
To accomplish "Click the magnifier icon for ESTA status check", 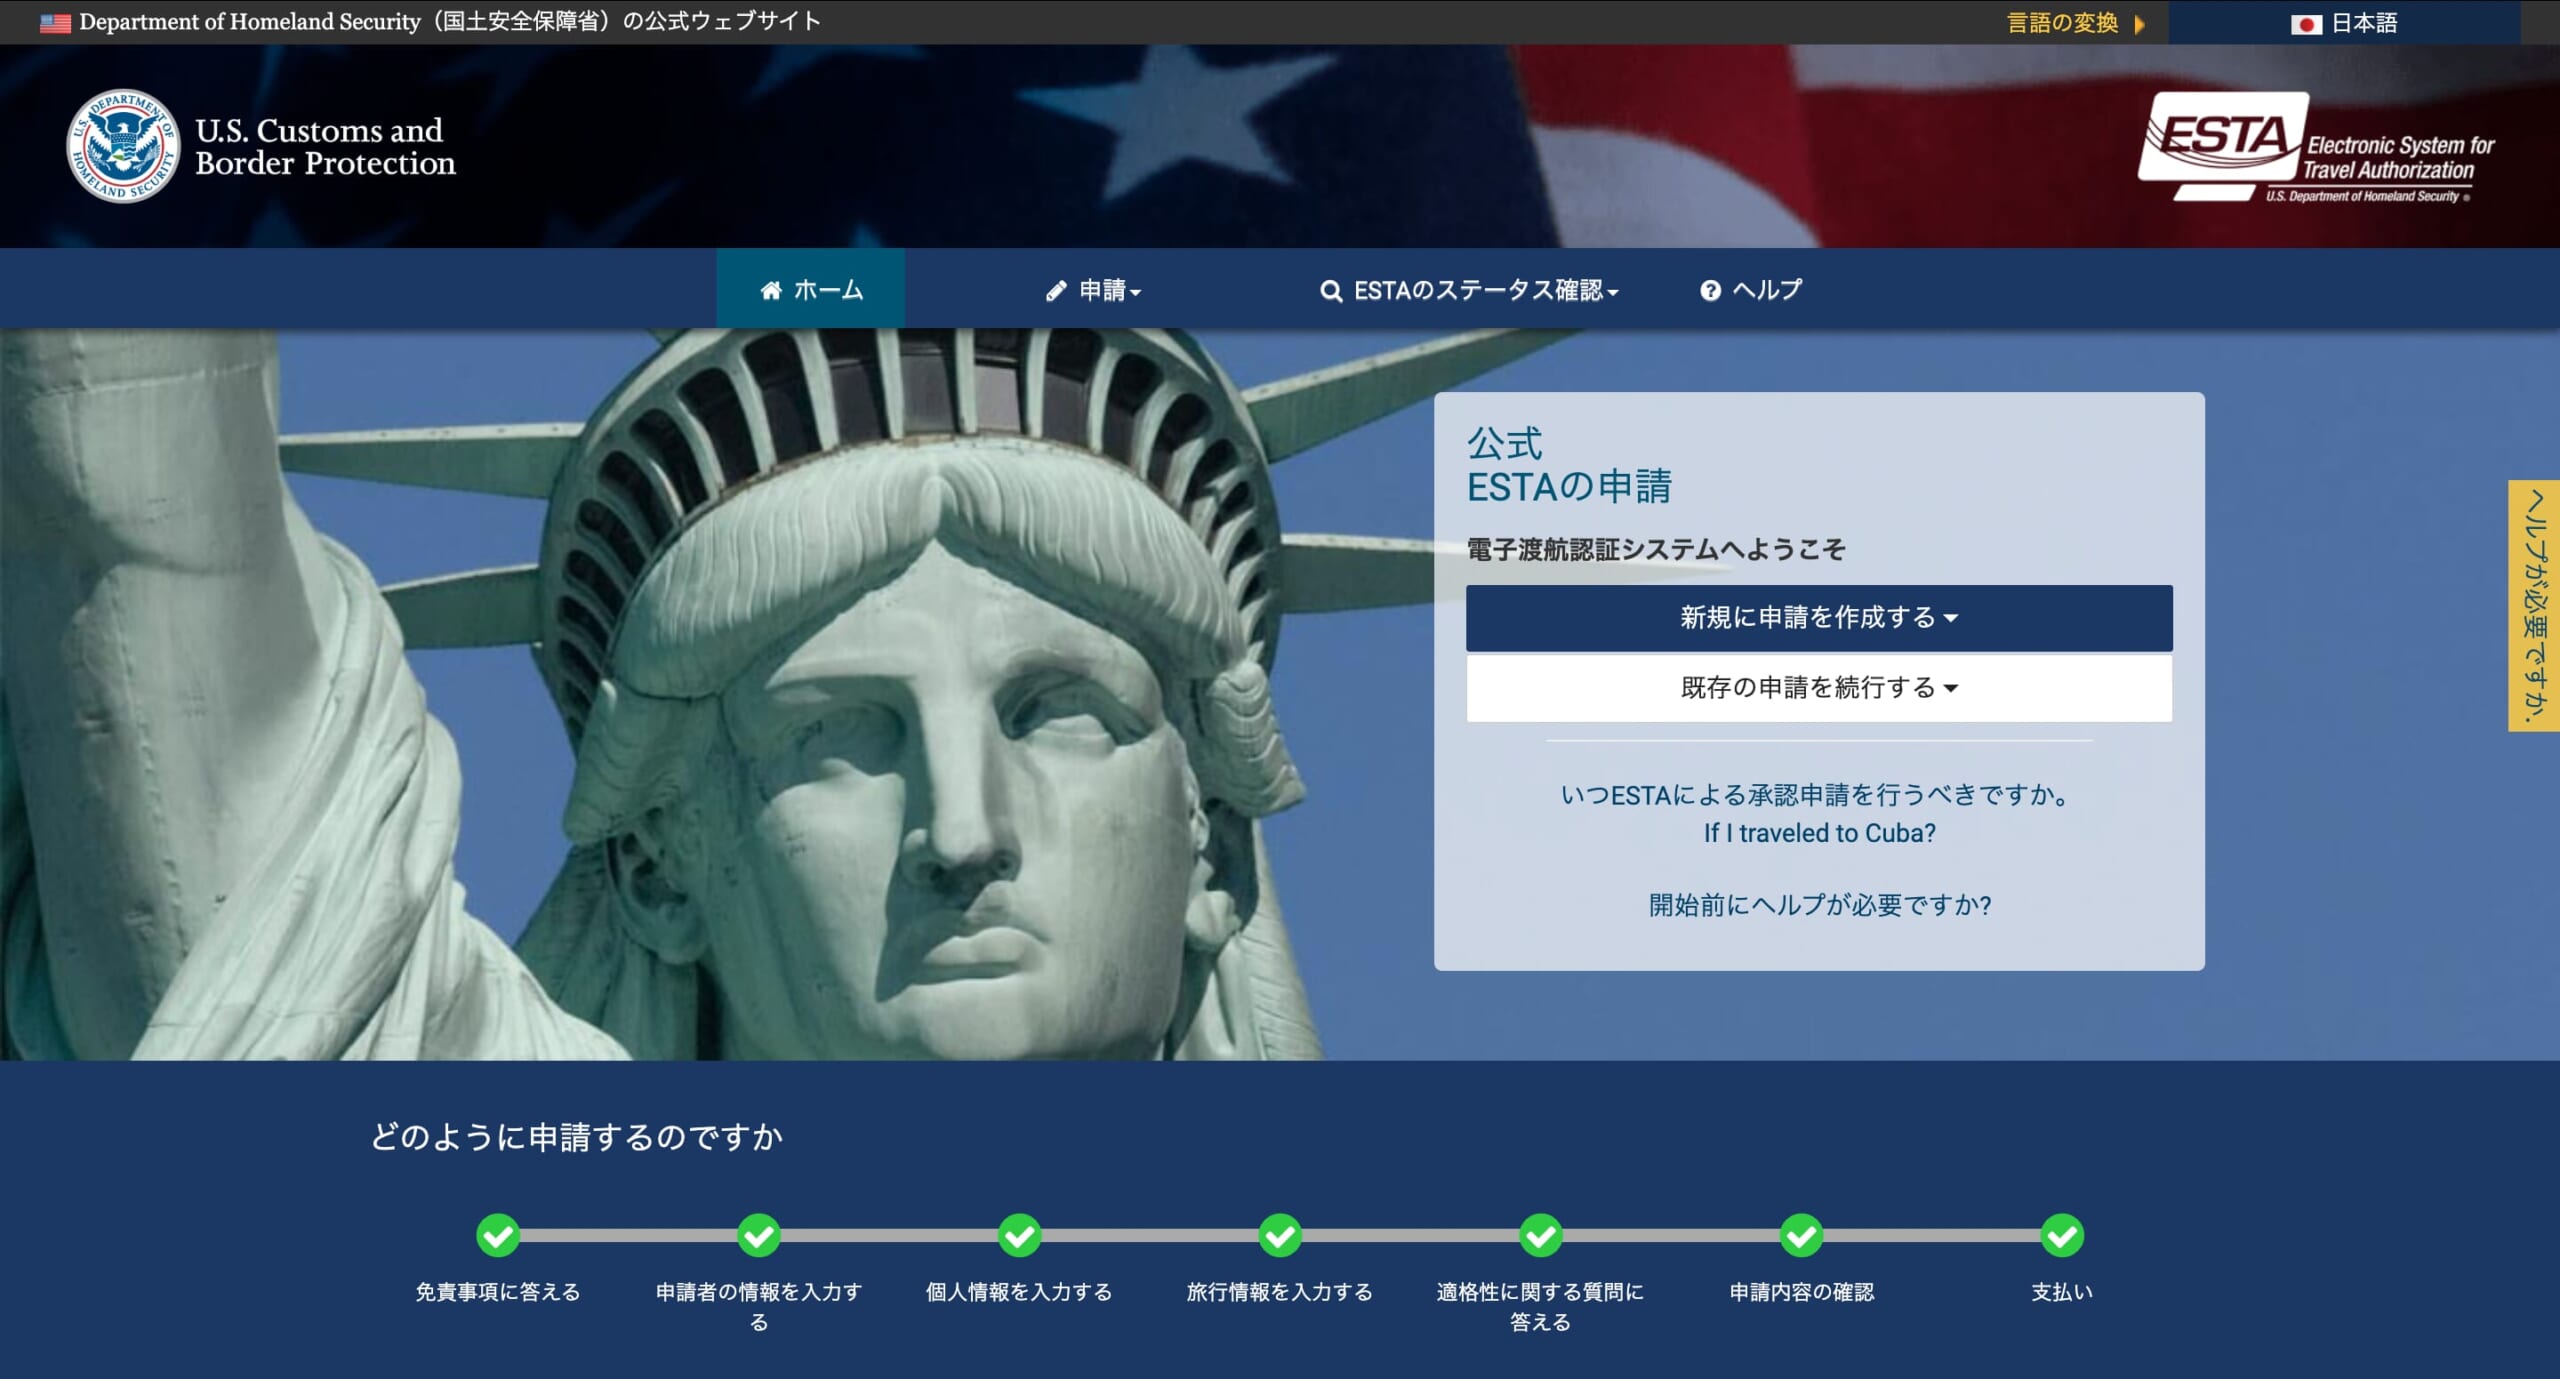I will point(1330,290).
